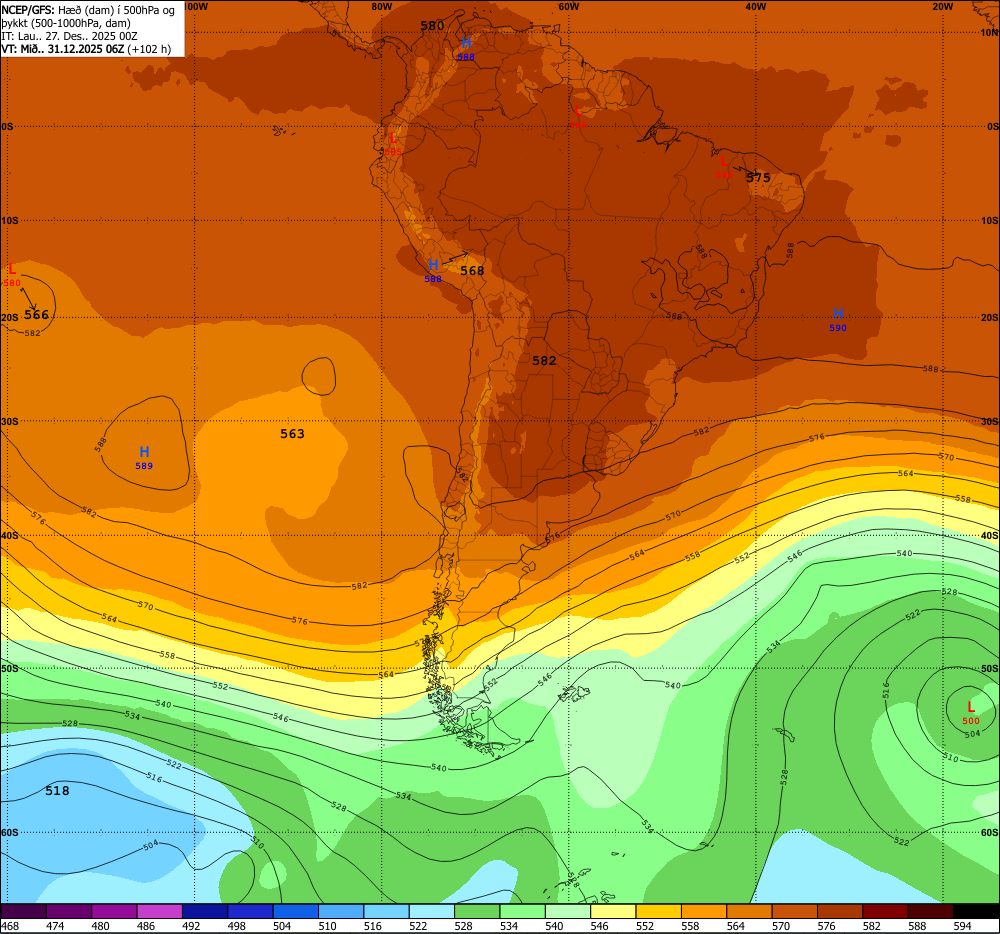Click the red L marker beside bold 575
Image resolution: width=1000 pixels, height=934 pixels.
(x=723, y=161)
